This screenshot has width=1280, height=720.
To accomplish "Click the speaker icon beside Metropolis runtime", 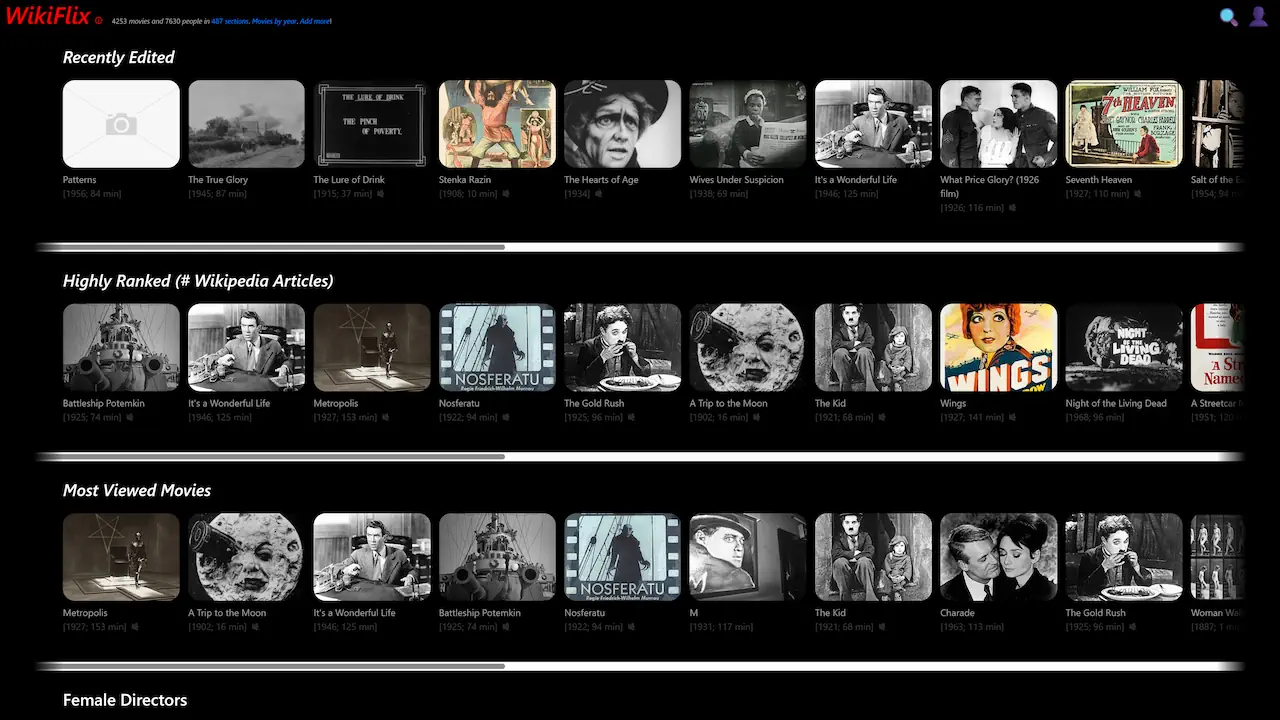I will coord(386,417).
